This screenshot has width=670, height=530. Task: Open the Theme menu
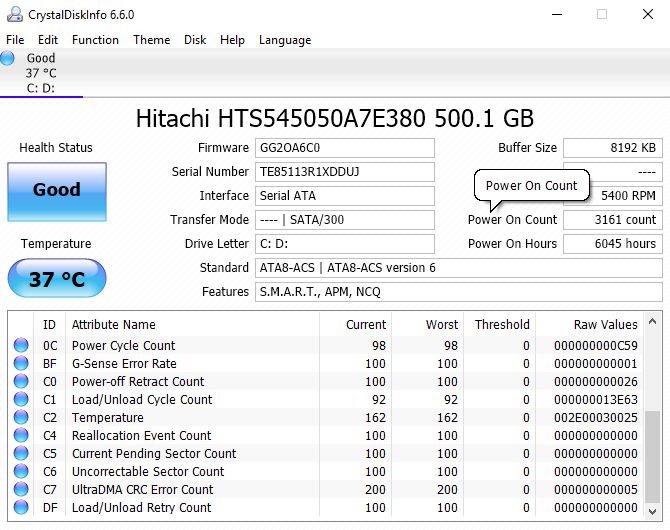click(152, 40)
